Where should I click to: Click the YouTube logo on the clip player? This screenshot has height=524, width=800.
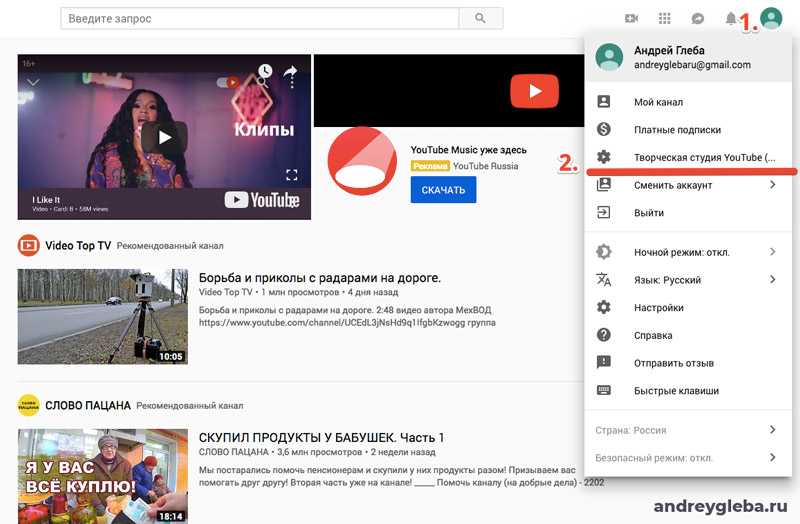(262, 200)
